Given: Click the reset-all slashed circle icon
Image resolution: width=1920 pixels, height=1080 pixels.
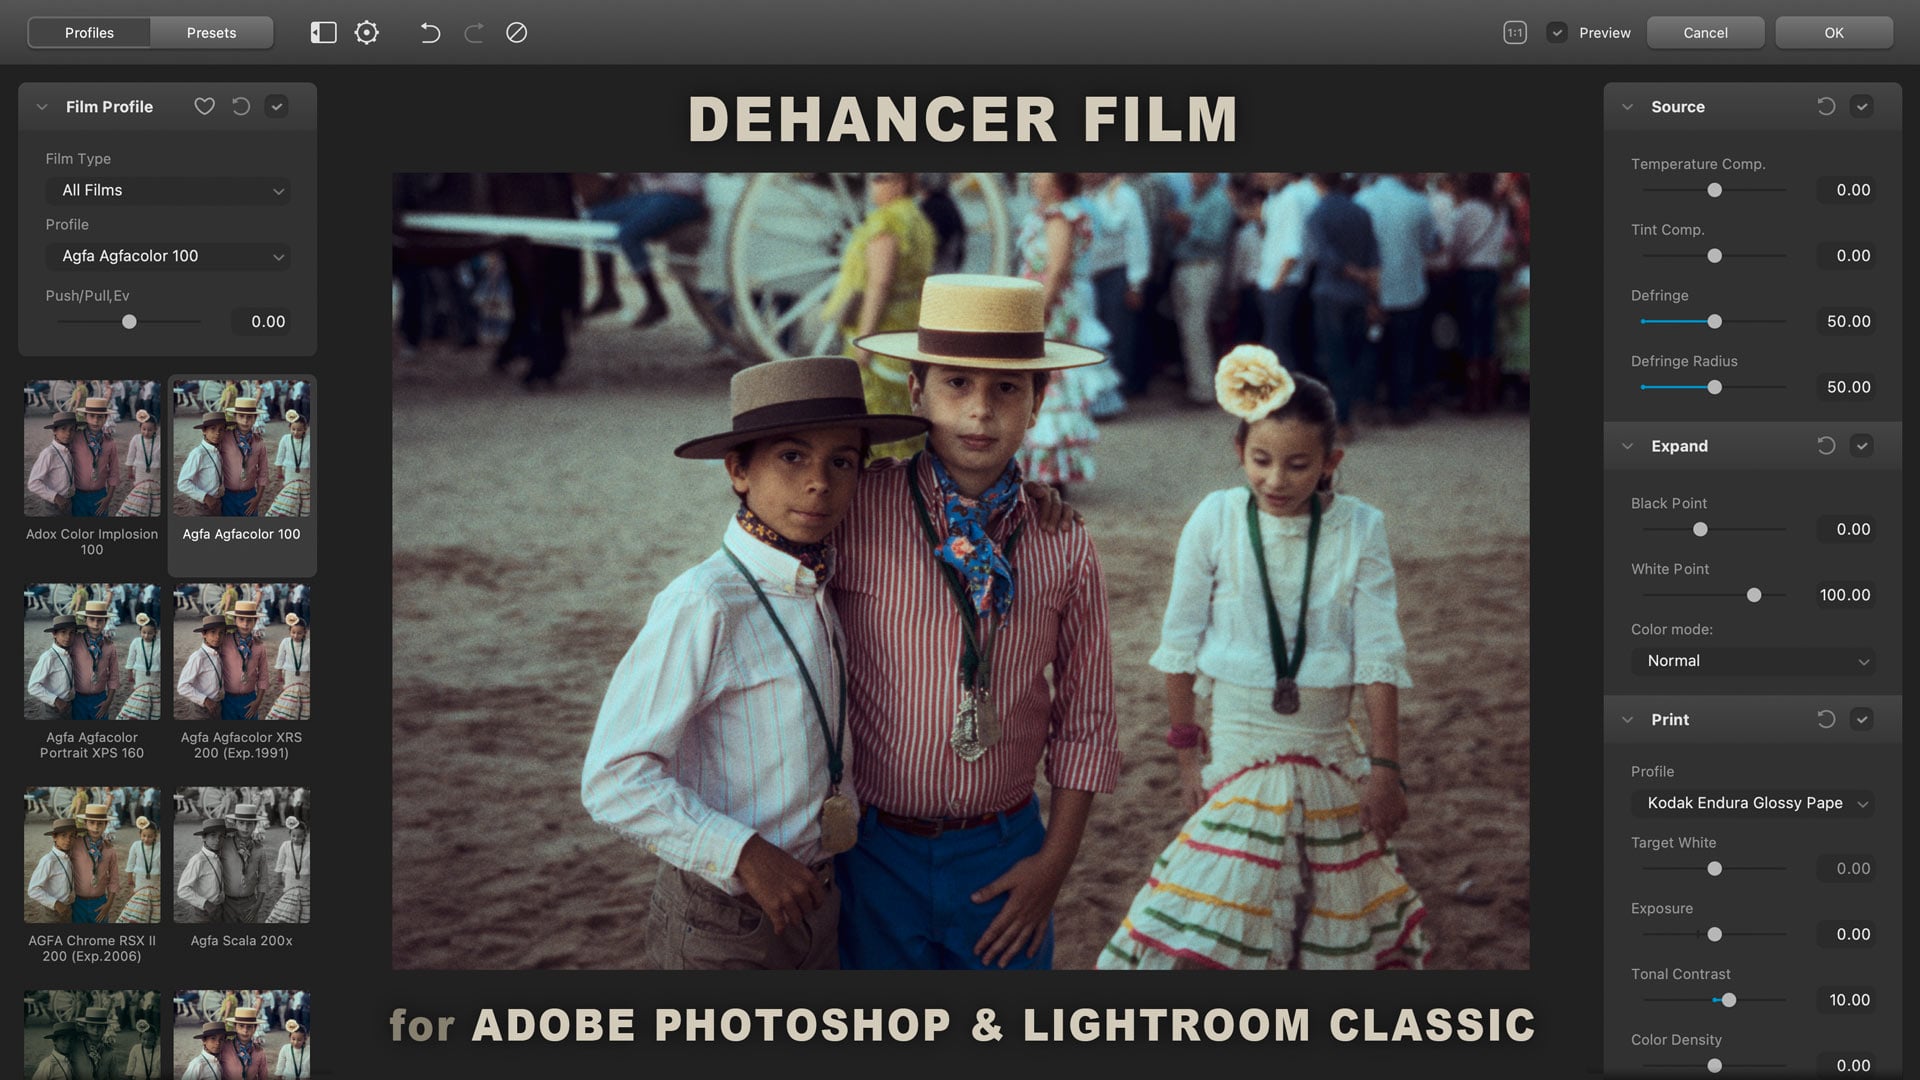Looking at the screenshot, I should click(516, 33).
